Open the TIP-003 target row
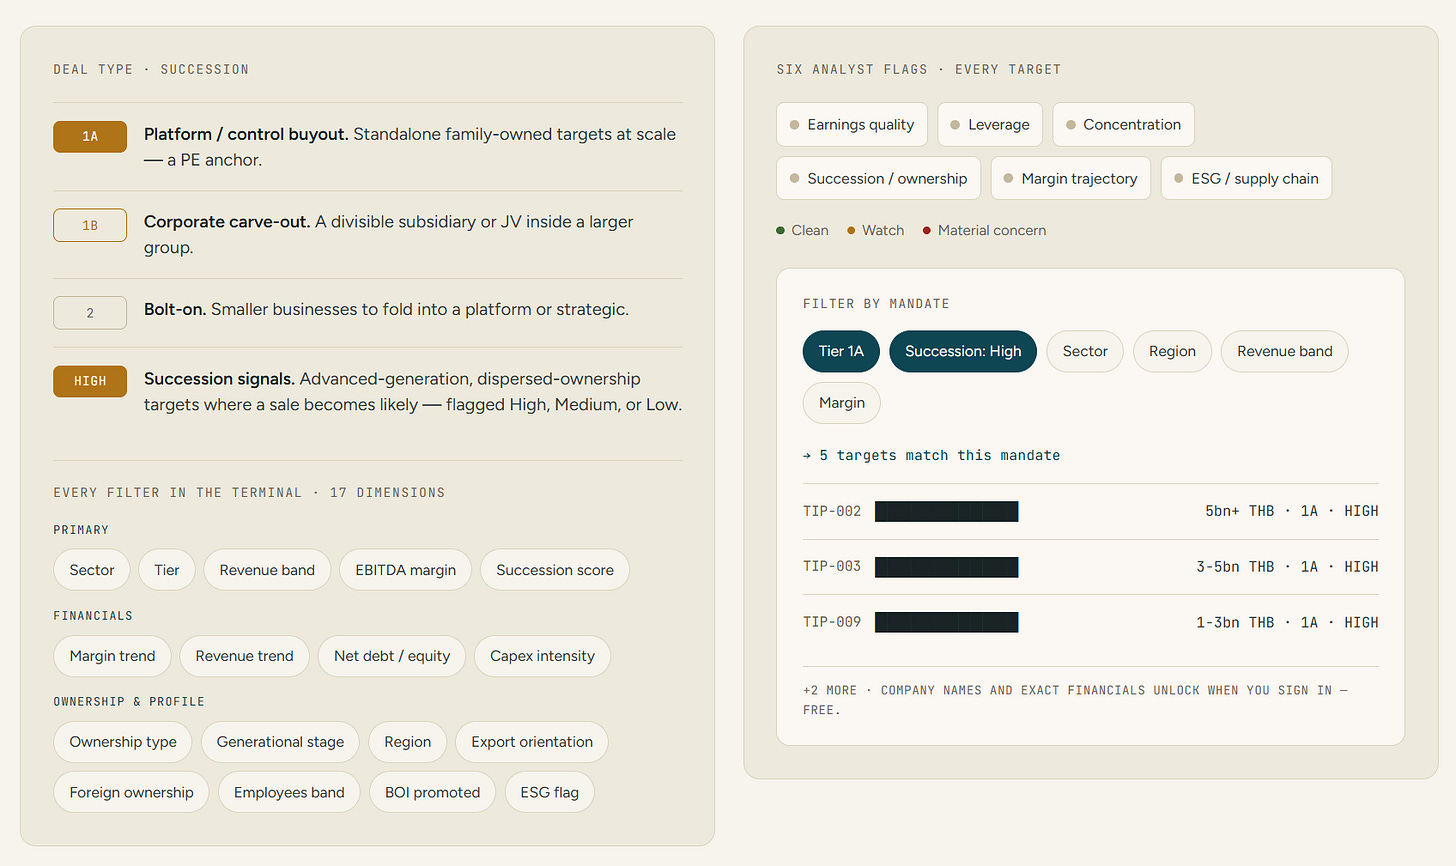This screenshot has height=866, width=1456. click(1090, 567)
